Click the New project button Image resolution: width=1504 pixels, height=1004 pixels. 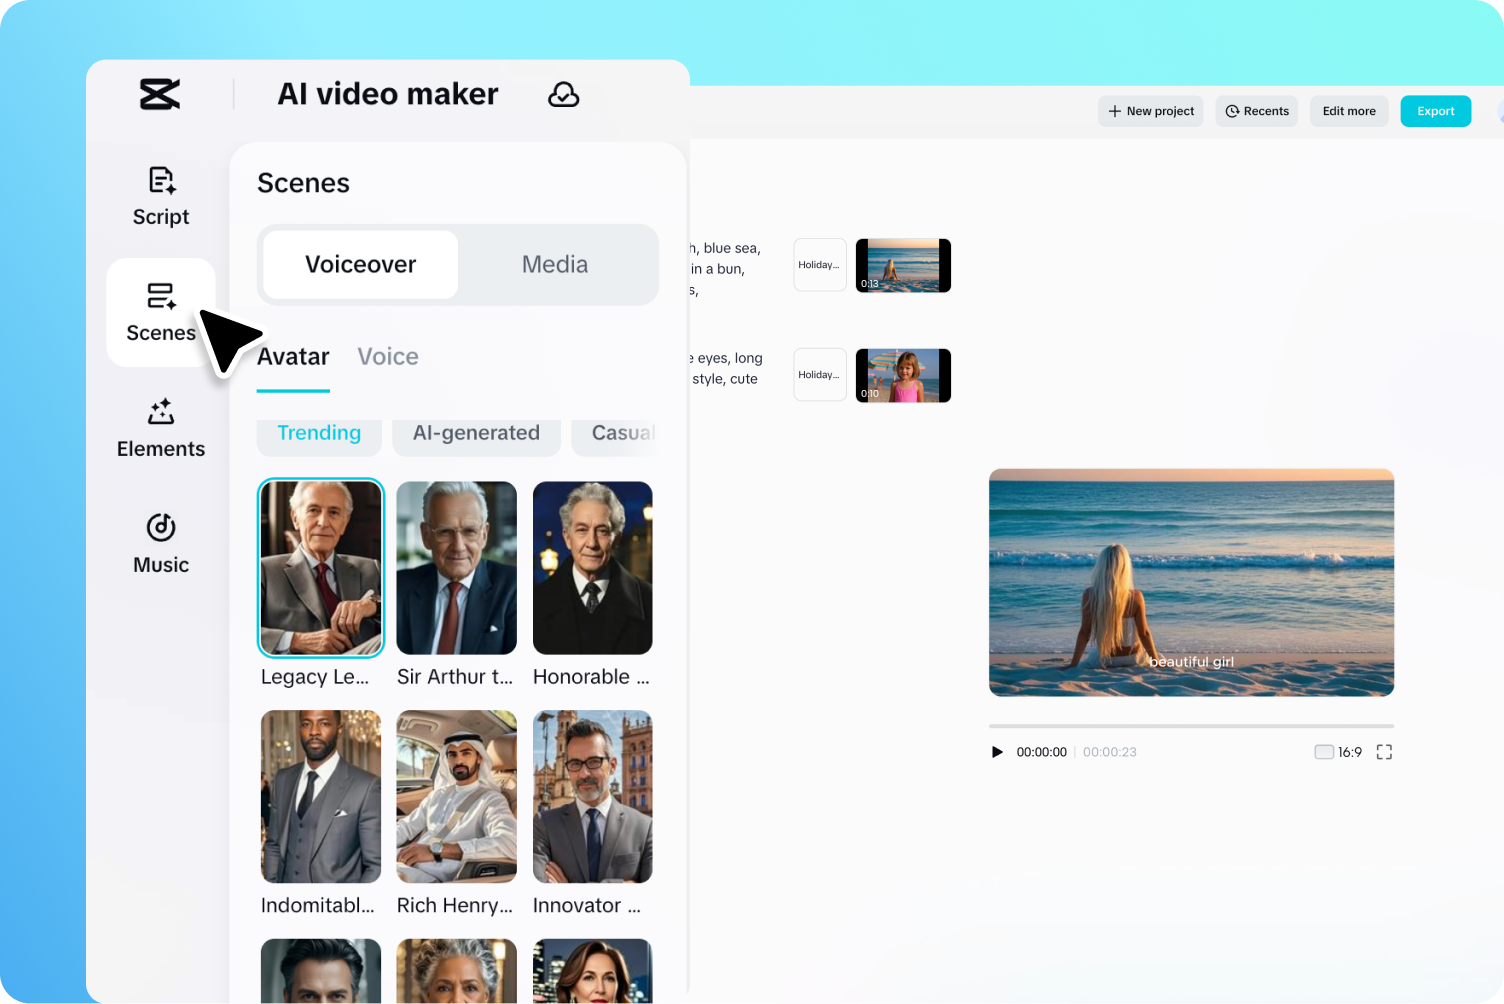coord(1151,111)
